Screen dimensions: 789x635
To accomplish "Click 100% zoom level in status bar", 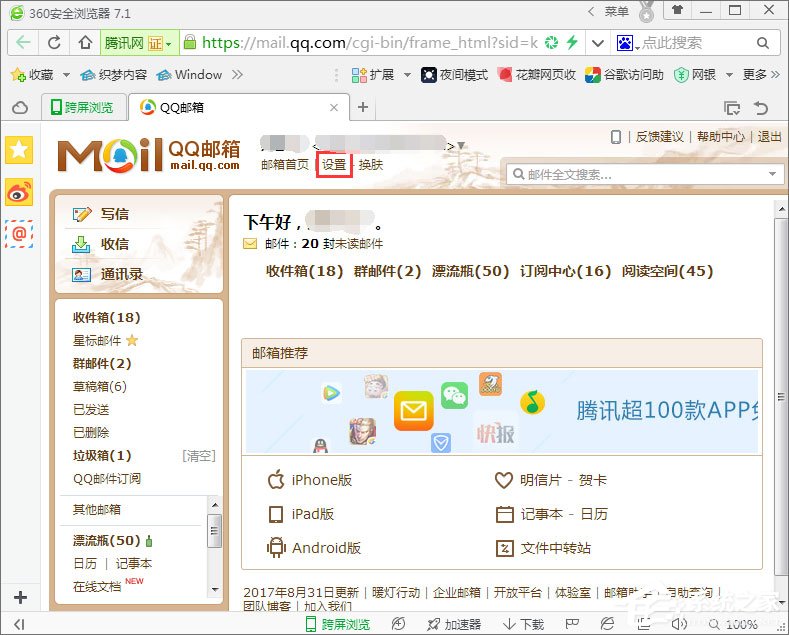I will tap(742, 624).
